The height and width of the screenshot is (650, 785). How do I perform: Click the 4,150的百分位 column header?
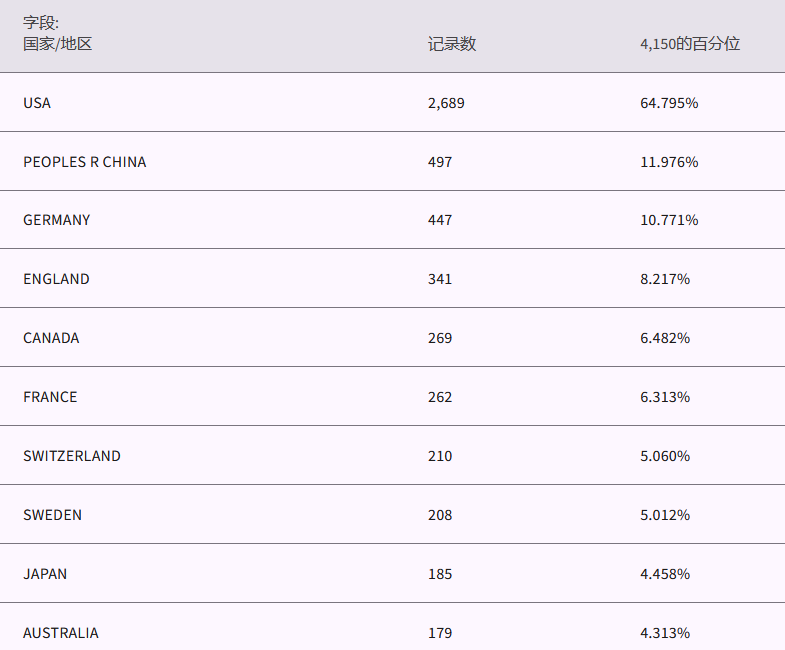[690, 44]
